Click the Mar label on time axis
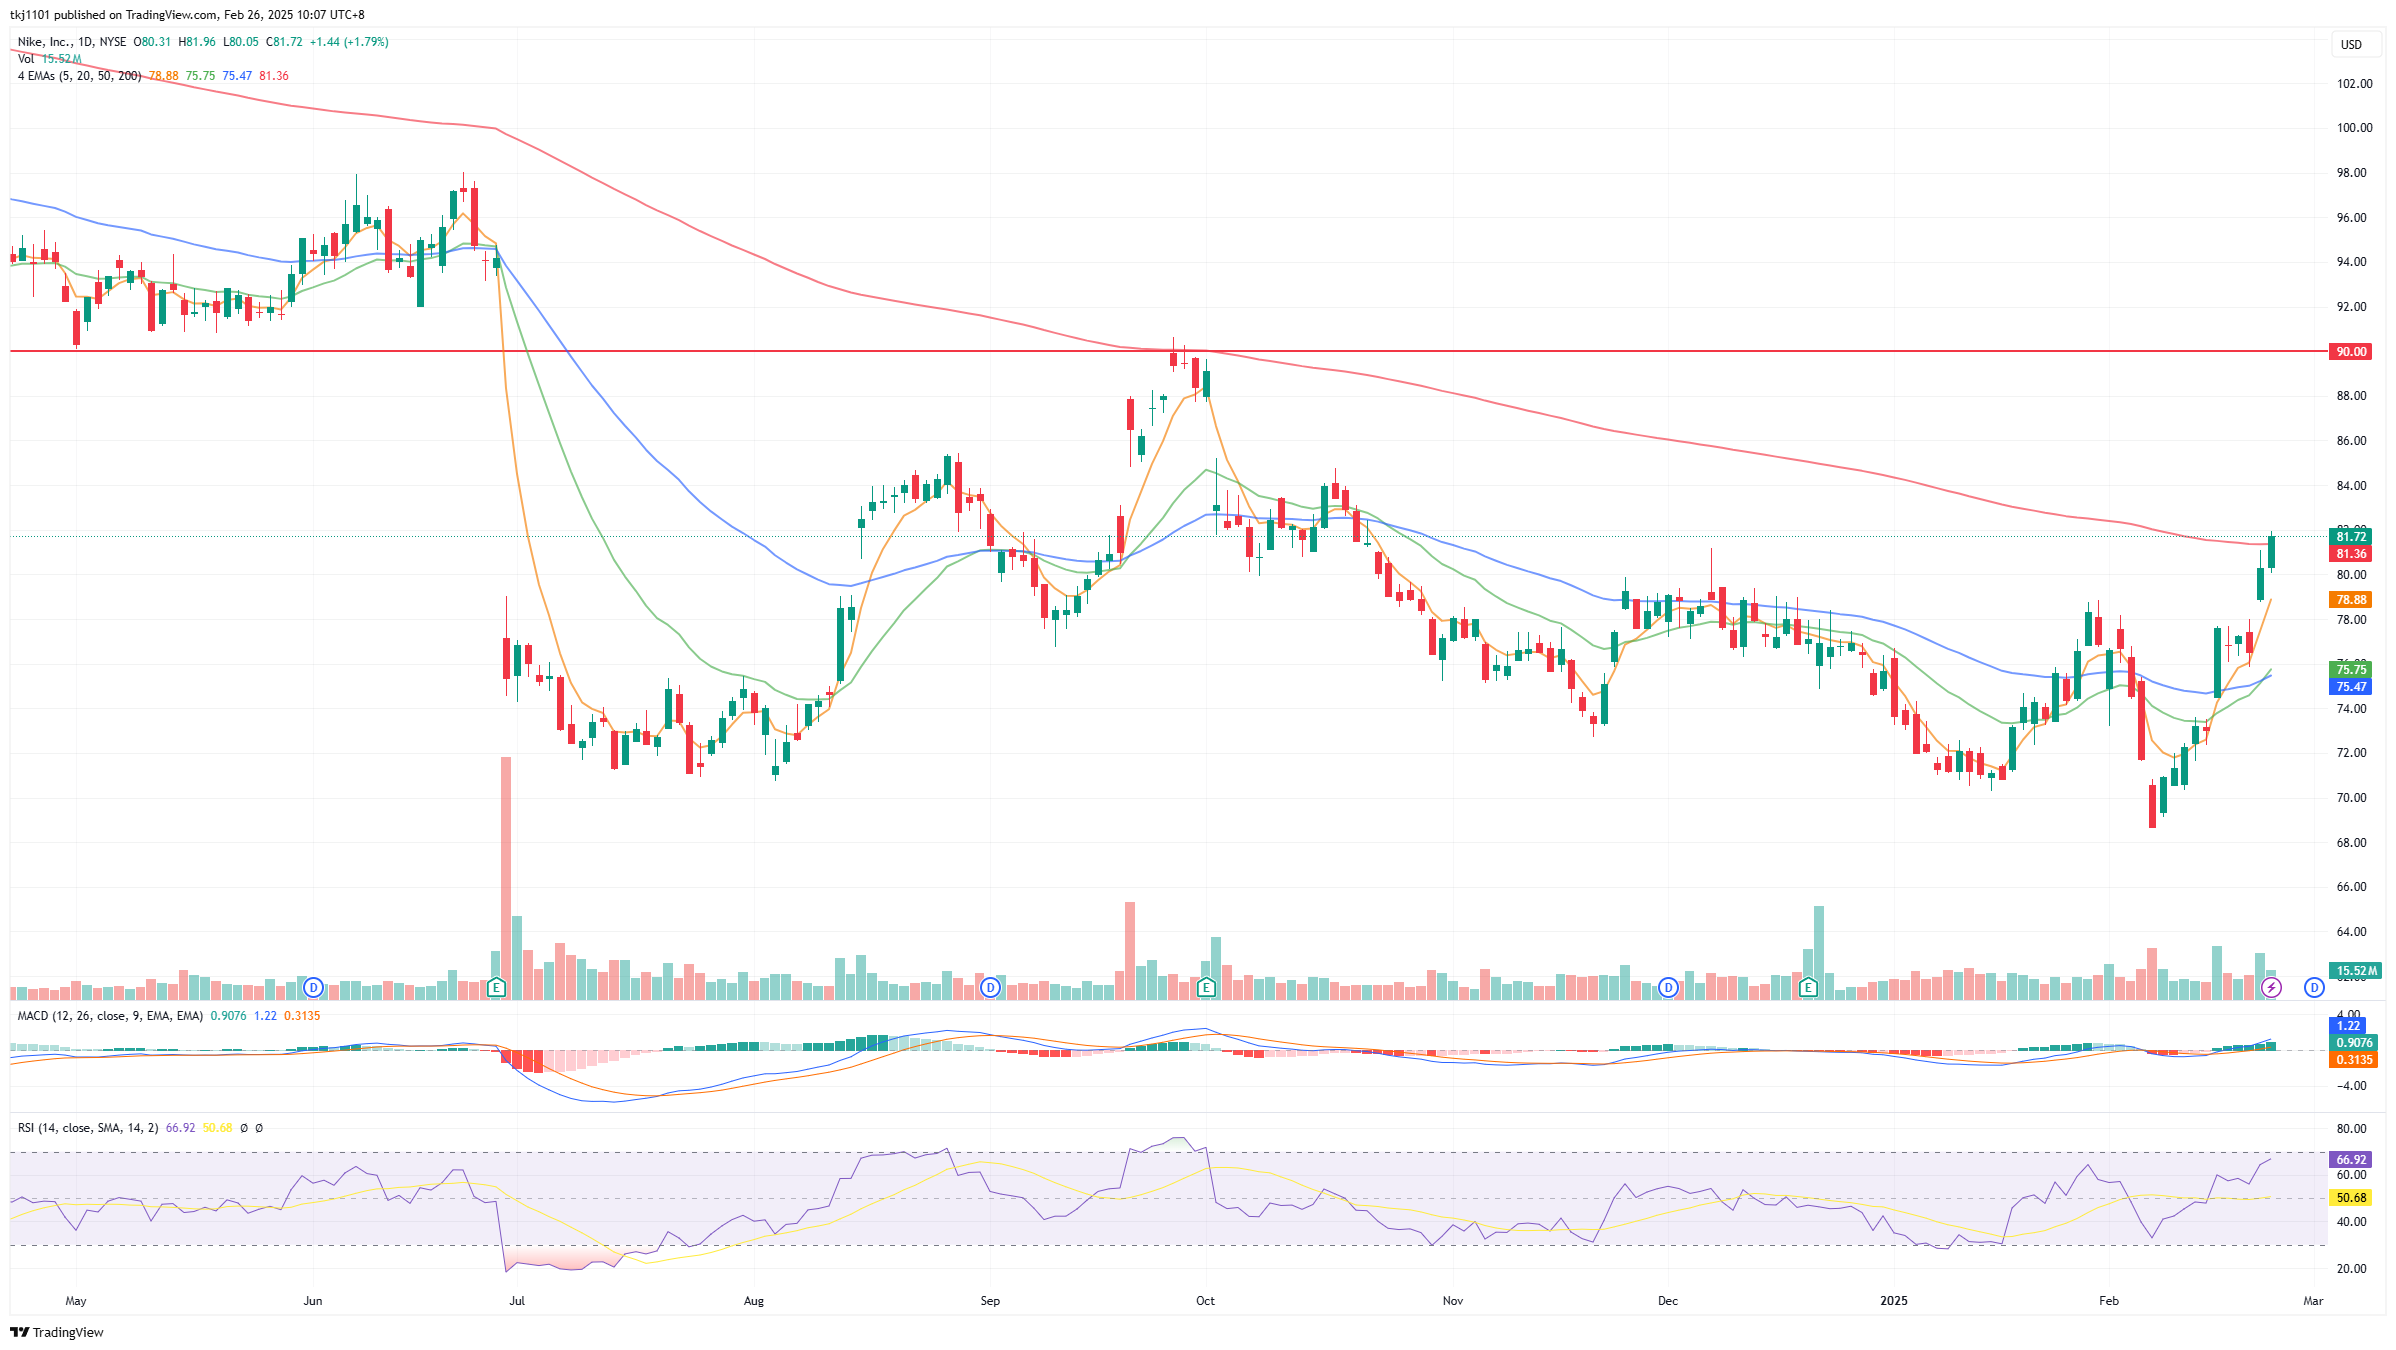This screenshot has width=2396, height=1350. 2313,1301
